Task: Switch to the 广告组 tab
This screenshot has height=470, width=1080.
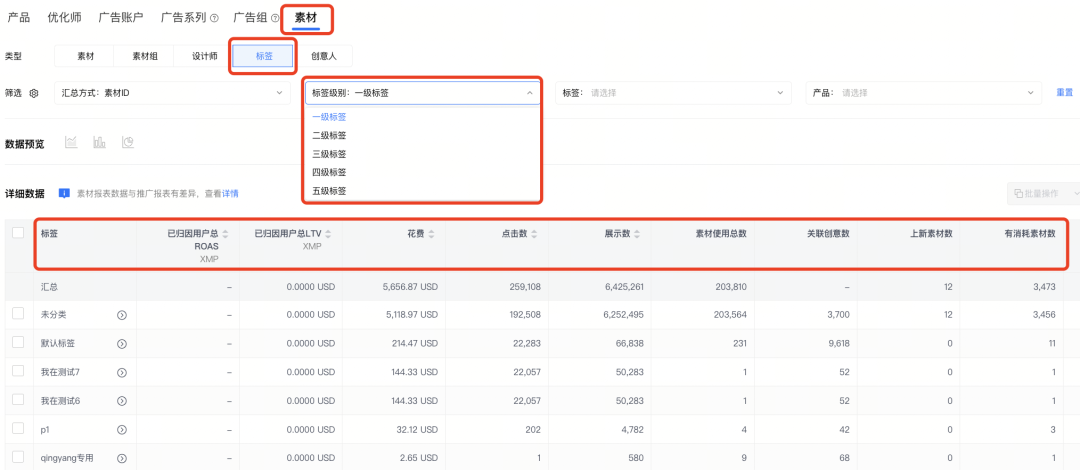Action: pos(251,18)
